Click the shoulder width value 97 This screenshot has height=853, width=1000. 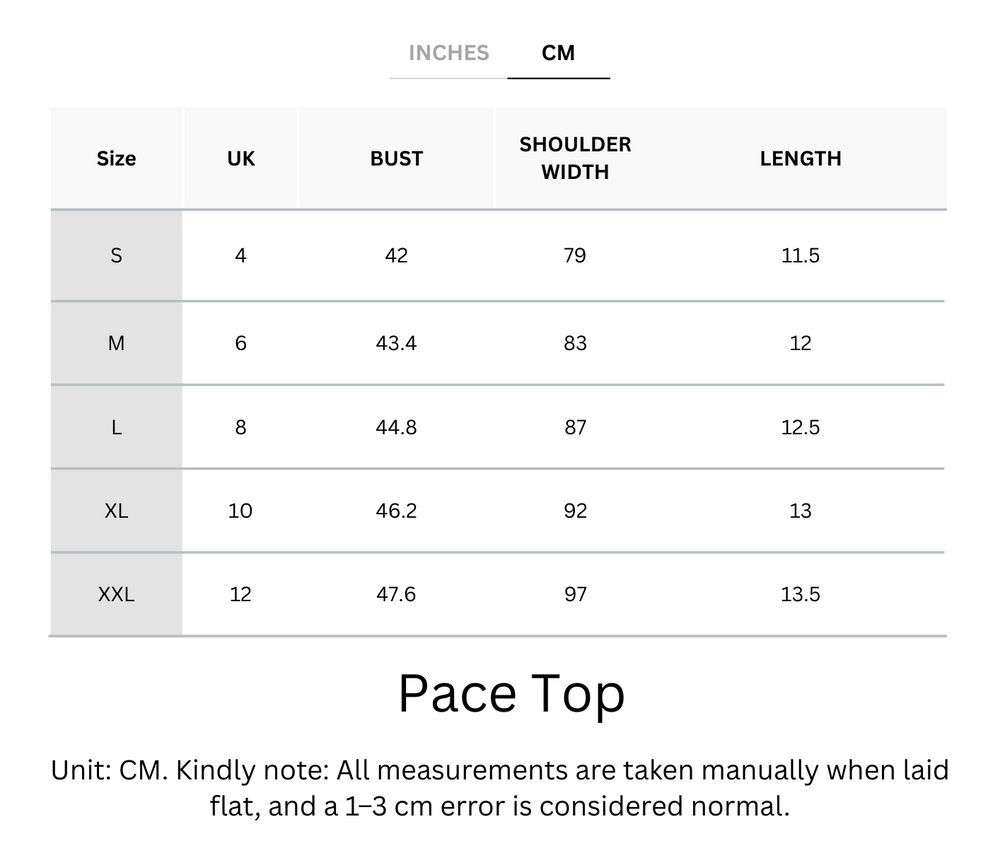pos(575,595)
